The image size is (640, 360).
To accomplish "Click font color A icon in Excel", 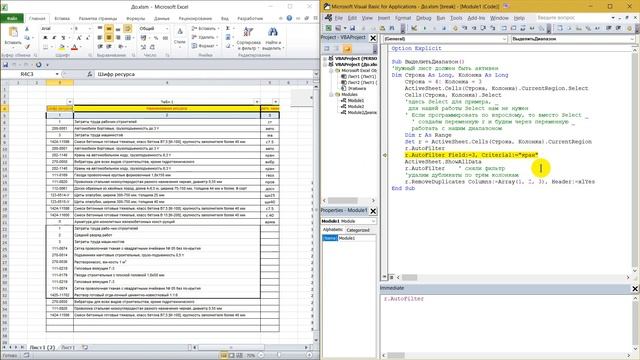I will pyautogui.click(x=75, y=47).
